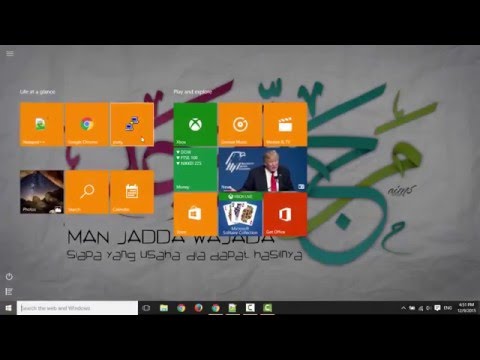Open the Power options button

point(9,276)
